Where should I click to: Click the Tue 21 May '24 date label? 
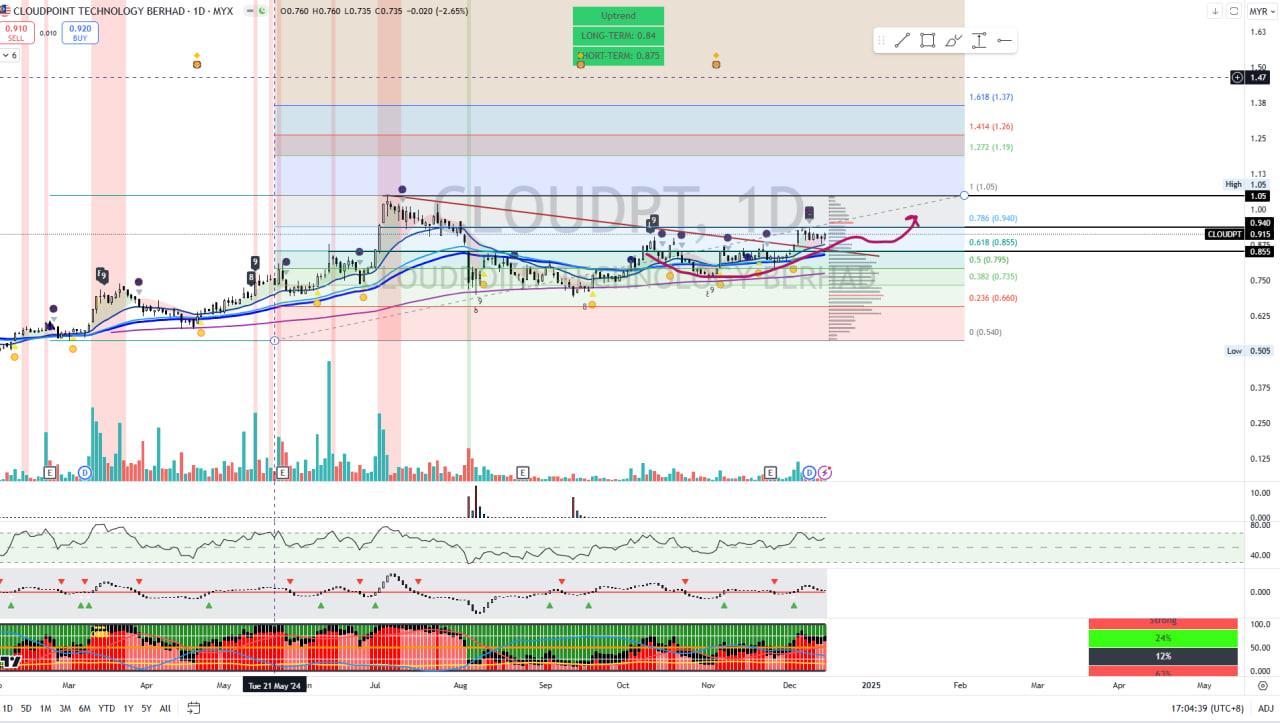(x=274, y=686)
